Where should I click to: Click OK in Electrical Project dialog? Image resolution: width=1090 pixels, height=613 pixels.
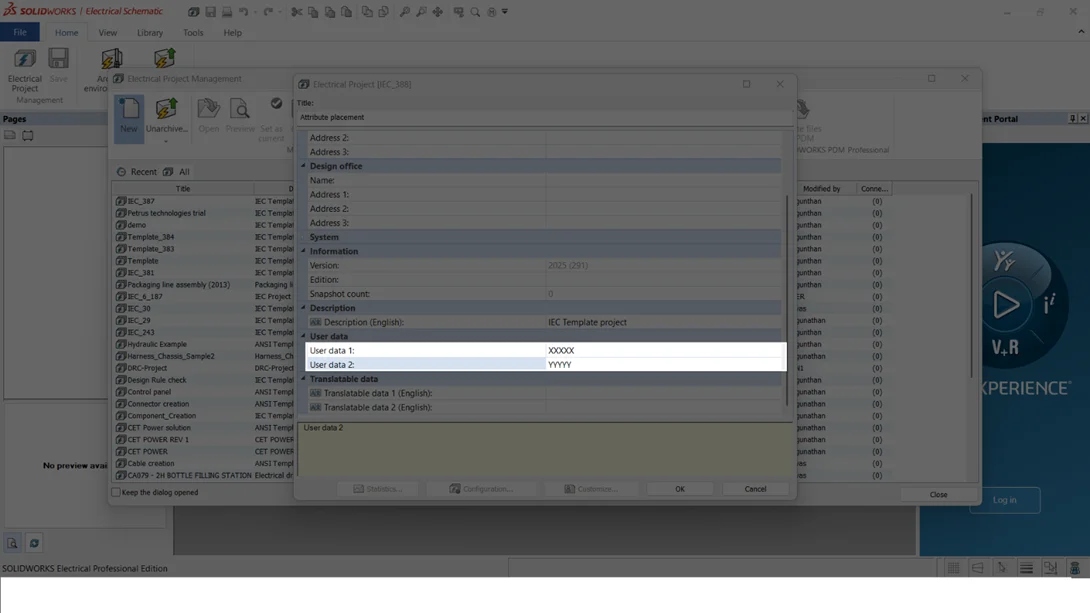point(680,489)
